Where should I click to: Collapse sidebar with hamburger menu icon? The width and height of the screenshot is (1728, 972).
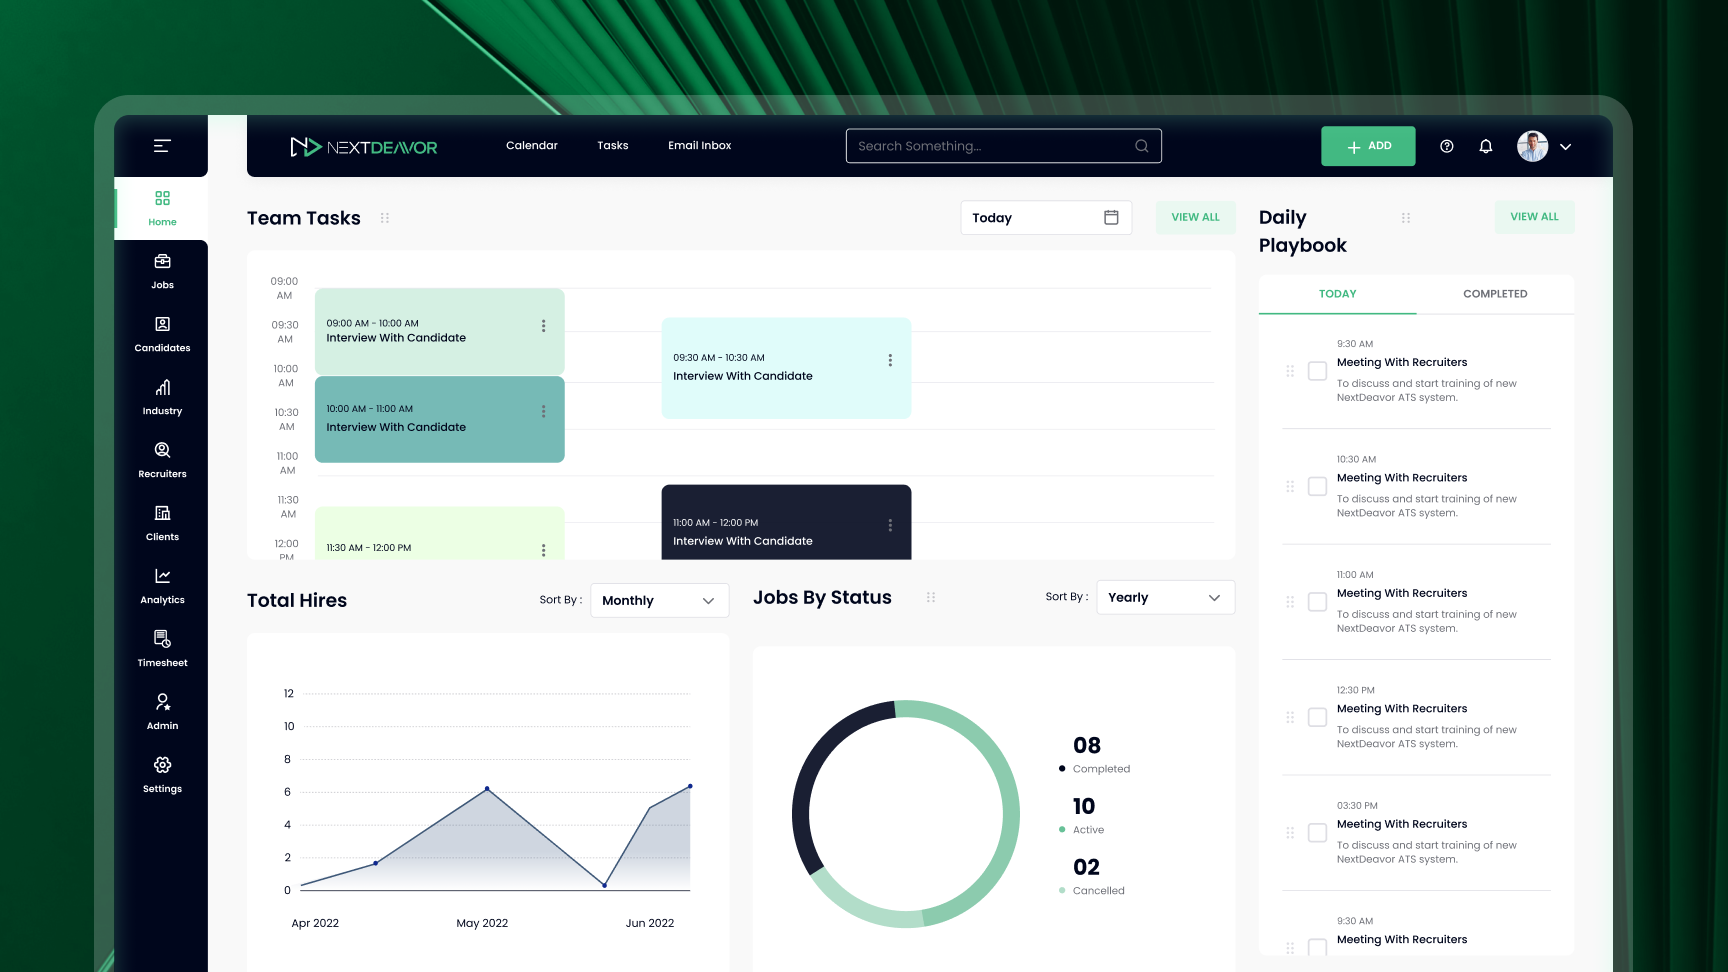click(x=162, y=146)
